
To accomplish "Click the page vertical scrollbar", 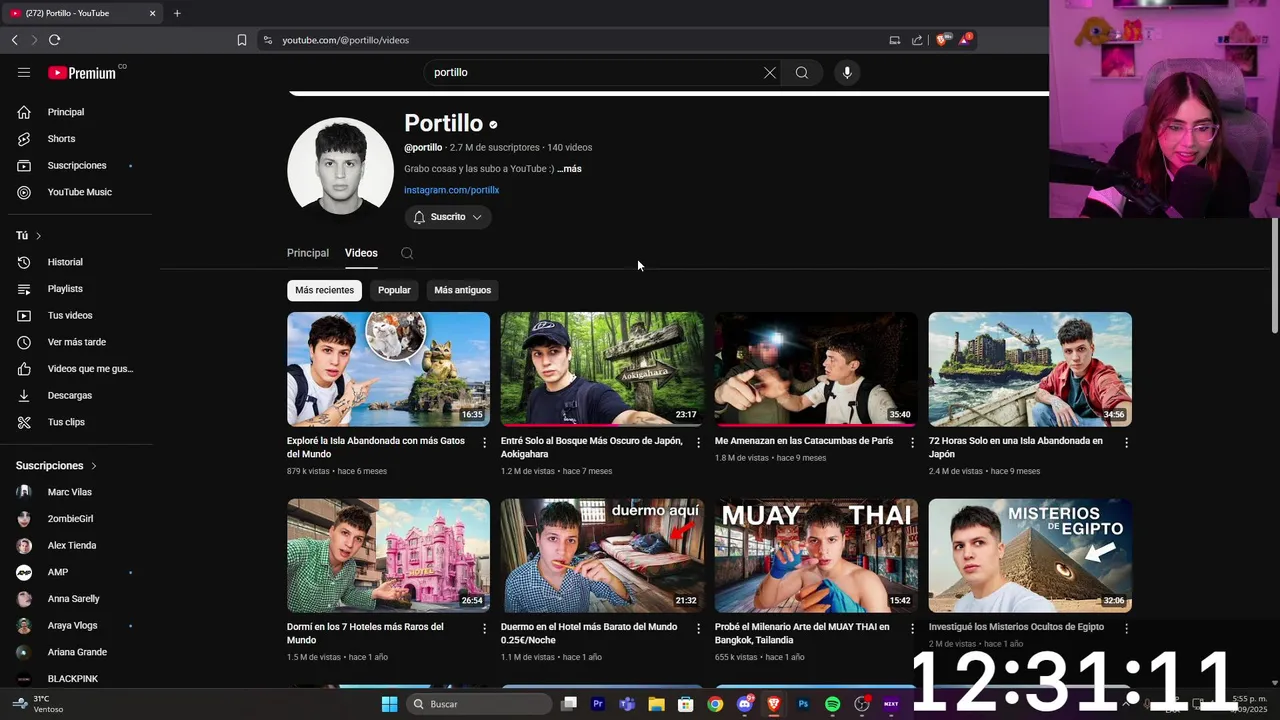I will [1274, 275].
